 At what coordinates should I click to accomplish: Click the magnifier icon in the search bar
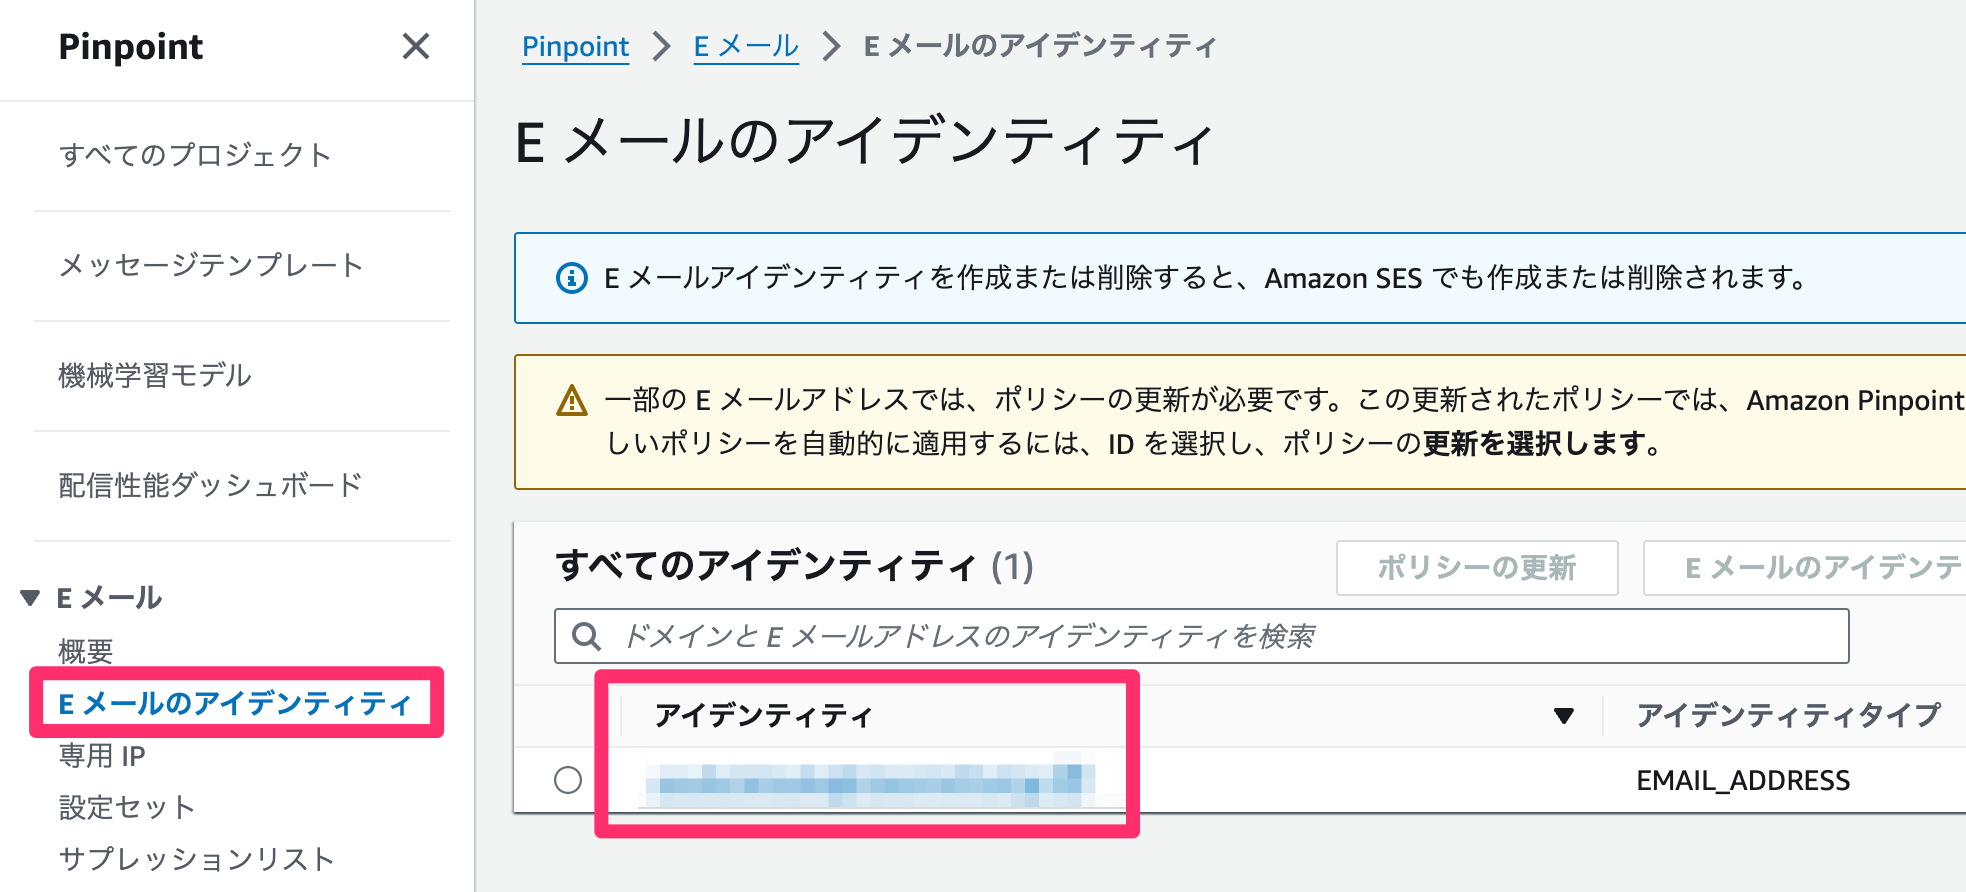tap(585, 635)
